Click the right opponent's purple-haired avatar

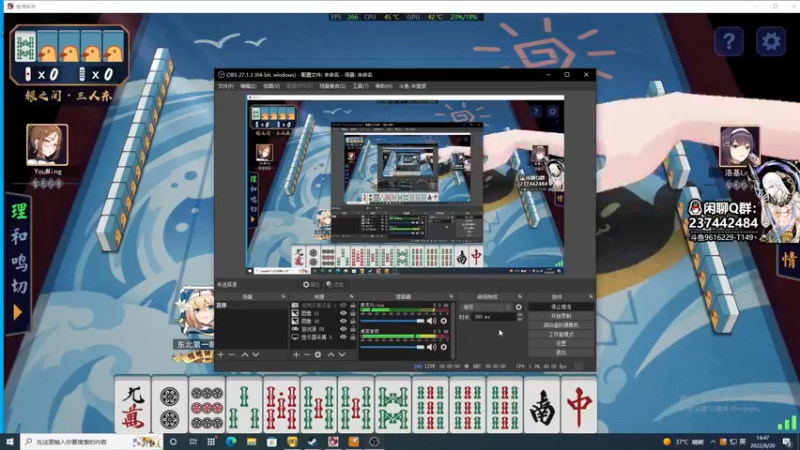(x=739, y=146)
